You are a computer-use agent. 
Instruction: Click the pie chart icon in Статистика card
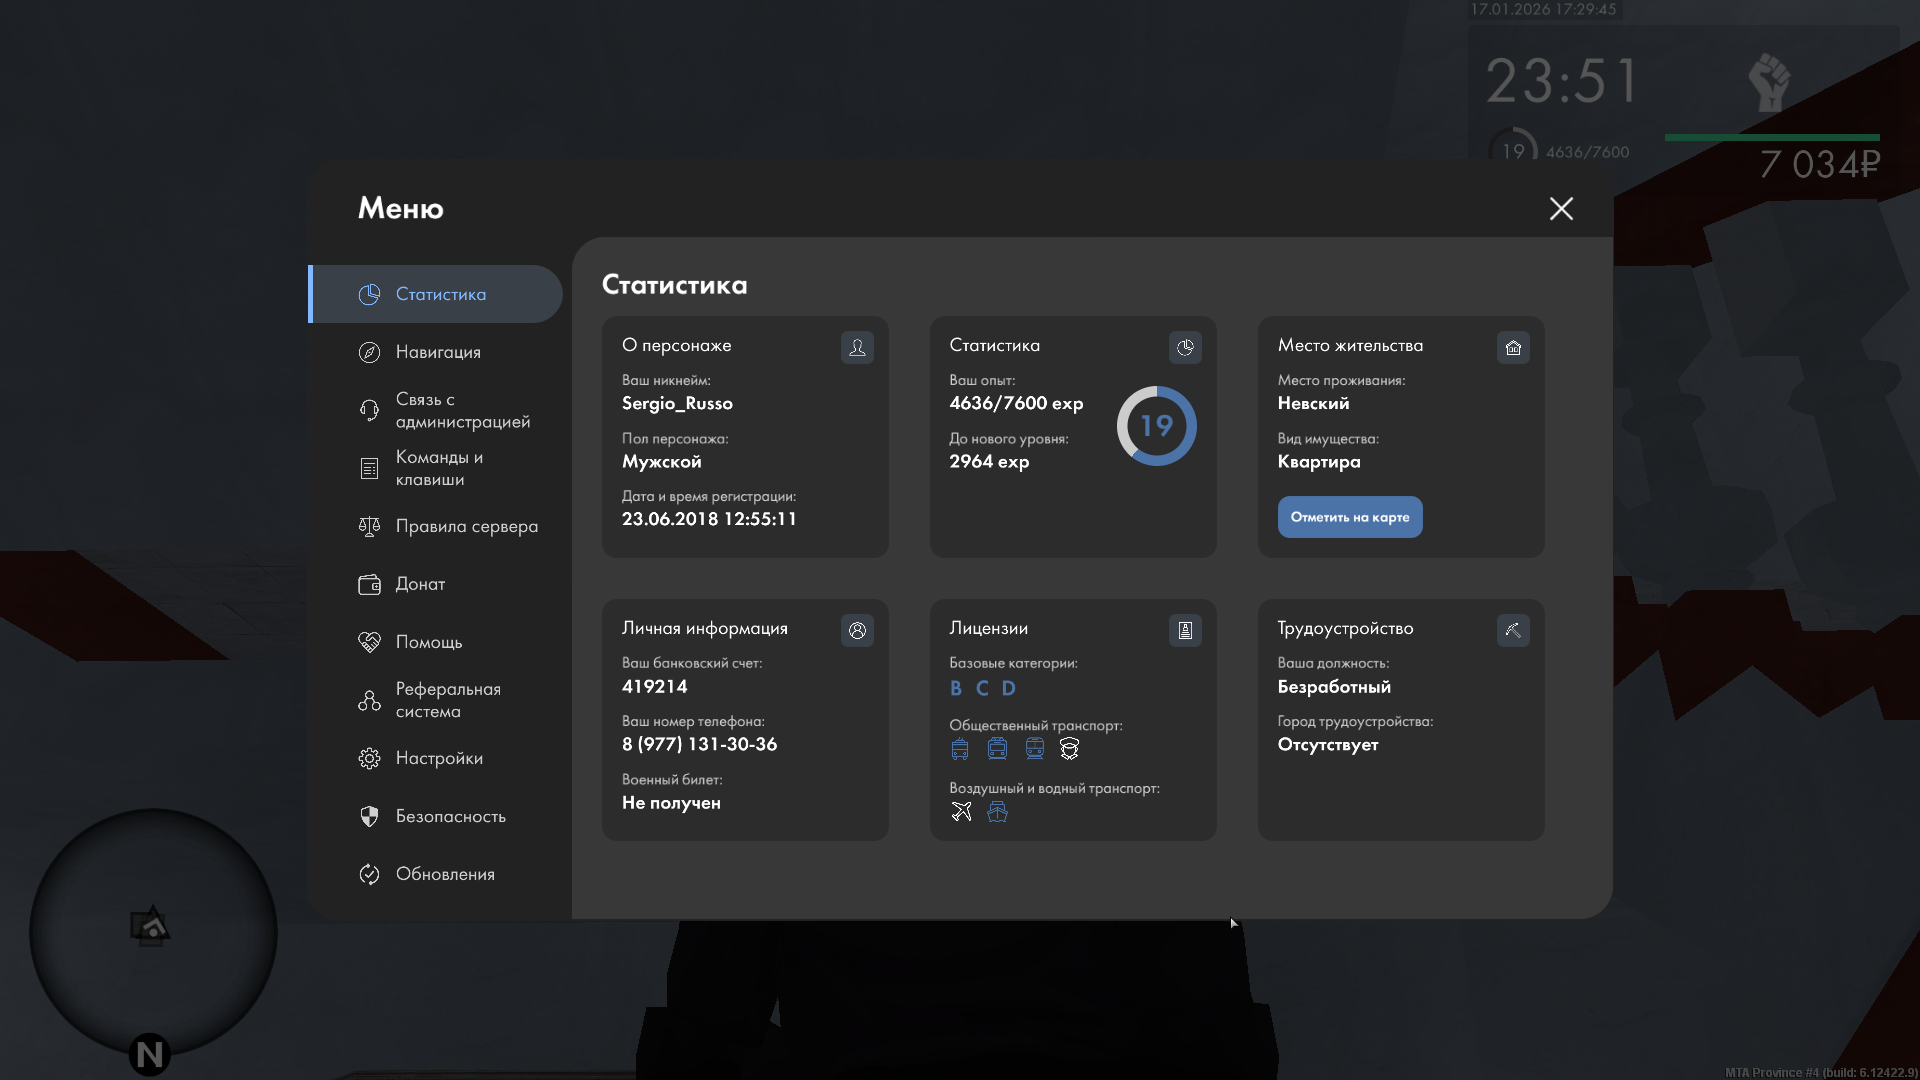pyautogui.click(x=1185, y=347)
